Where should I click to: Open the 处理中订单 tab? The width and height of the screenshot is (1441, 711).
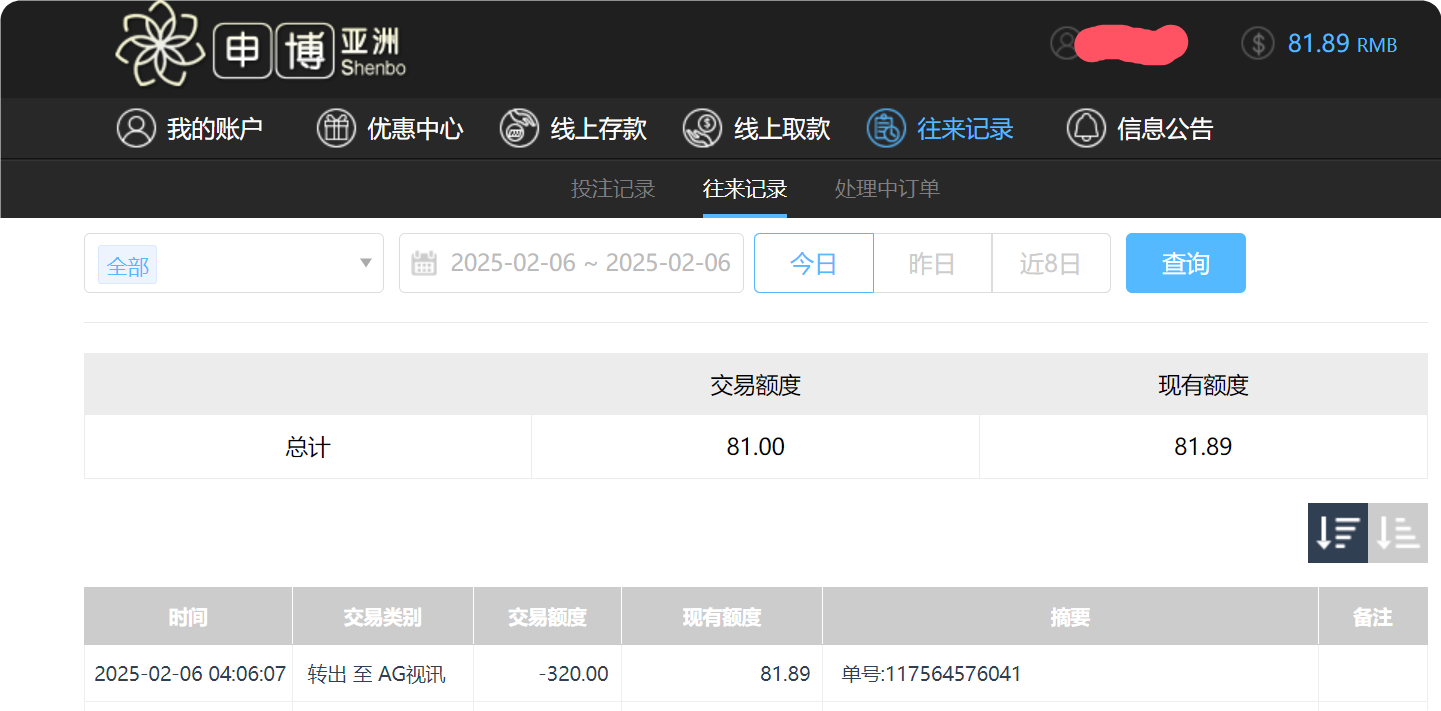coord(886,189)
